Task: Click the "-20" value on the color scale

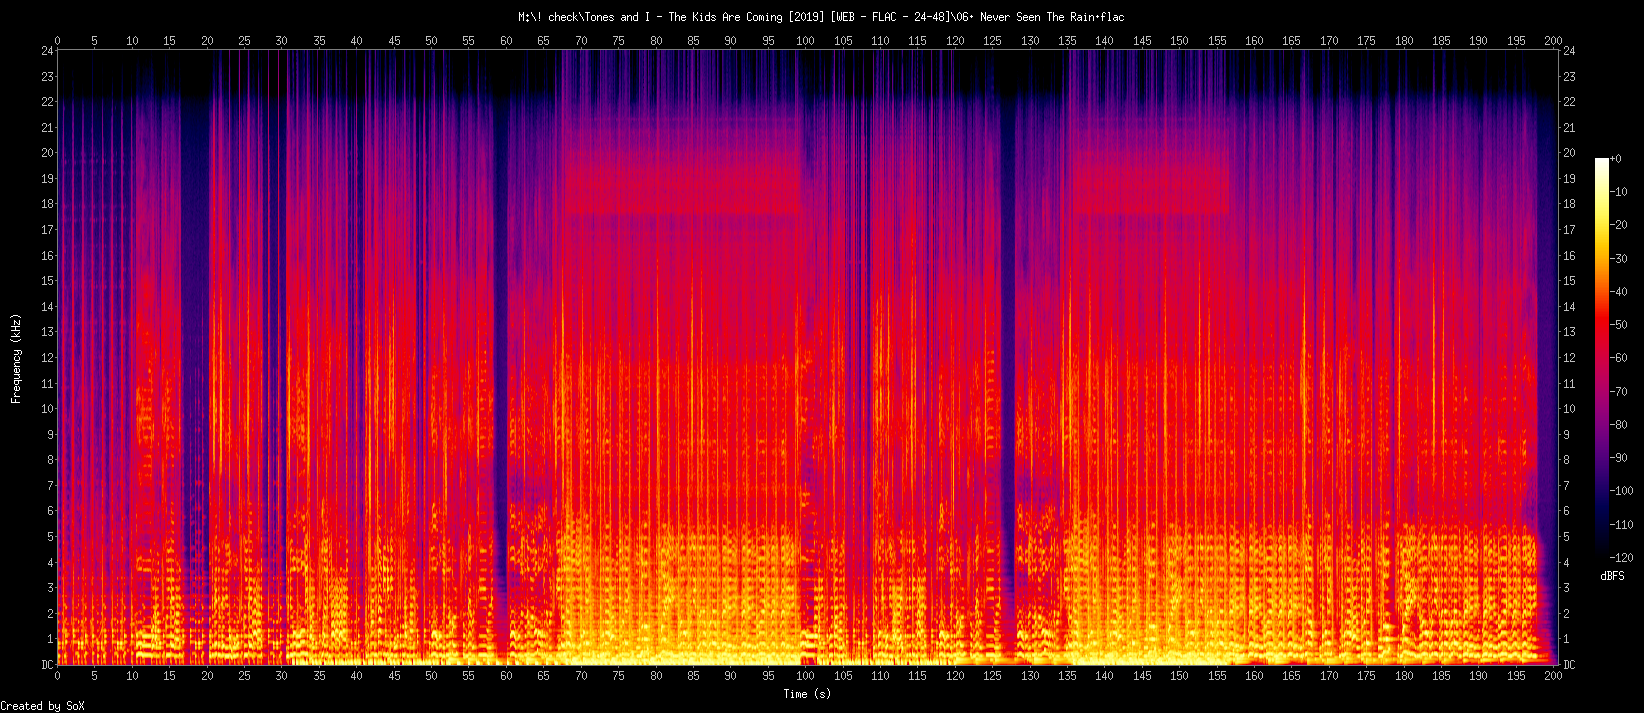Action: pyautogui.click(x=1620, y=225)
